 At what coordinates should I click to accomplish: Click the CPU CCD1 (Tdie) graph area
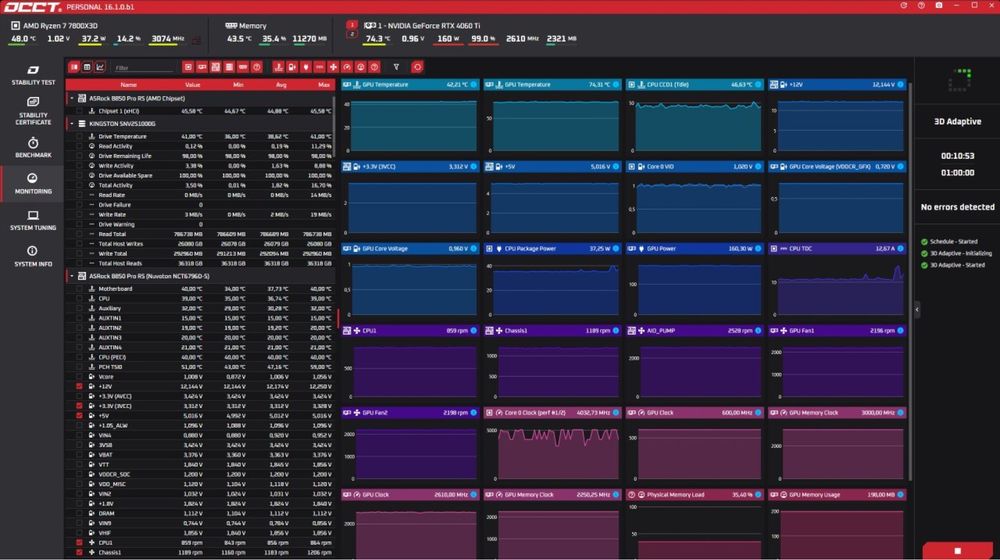(x=698, y=125)
